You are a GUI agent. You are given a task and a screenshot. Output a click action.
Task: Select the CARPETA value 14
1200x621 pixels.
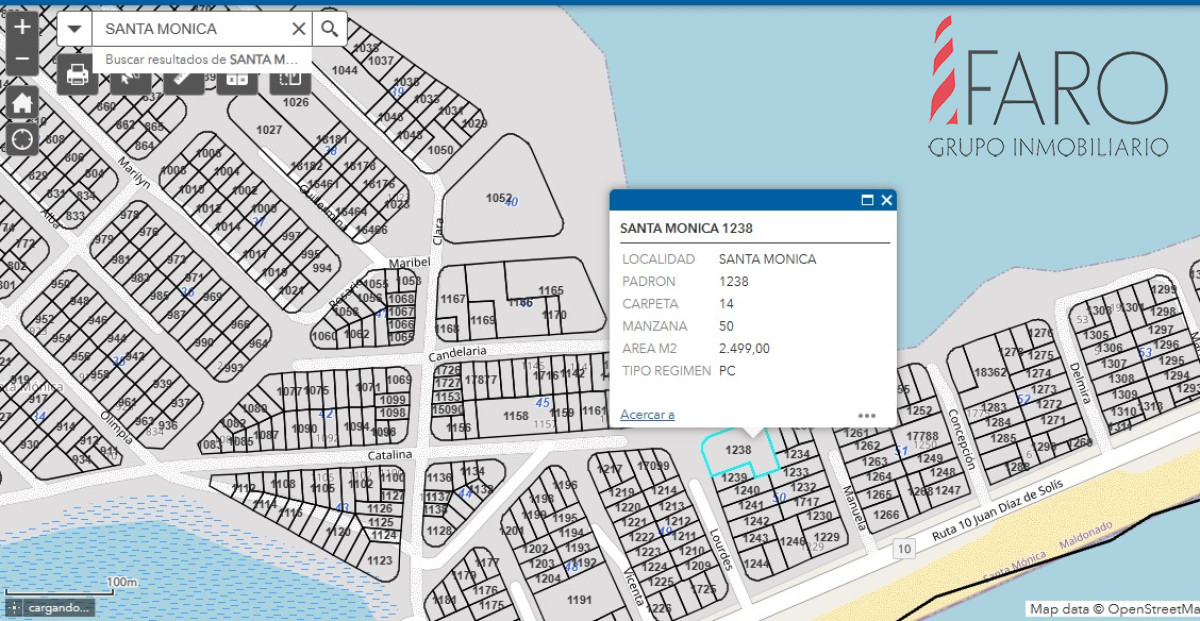[727, 304]
